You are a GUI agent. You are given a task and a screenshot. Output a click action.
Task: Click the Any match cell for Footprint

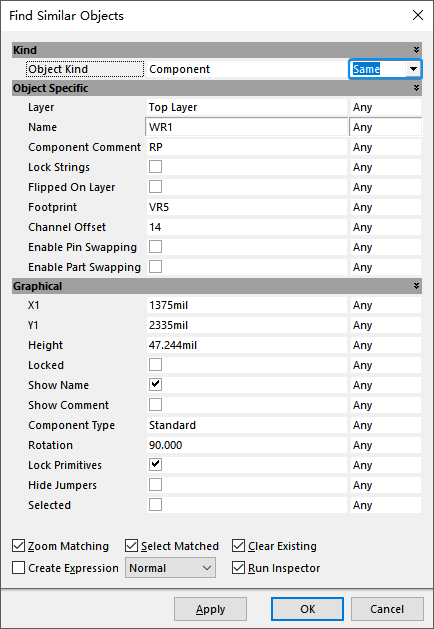(386, 207)
